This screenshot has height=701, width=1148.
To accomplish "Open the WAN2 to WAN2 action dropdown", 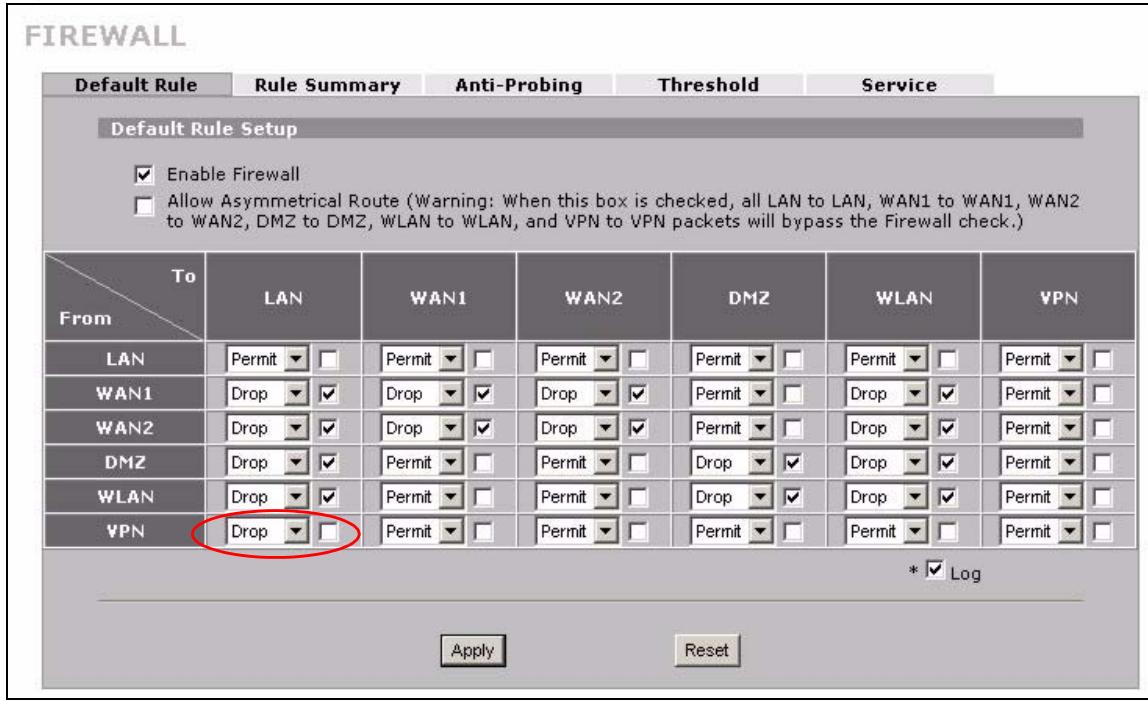I will click(577, 428).
